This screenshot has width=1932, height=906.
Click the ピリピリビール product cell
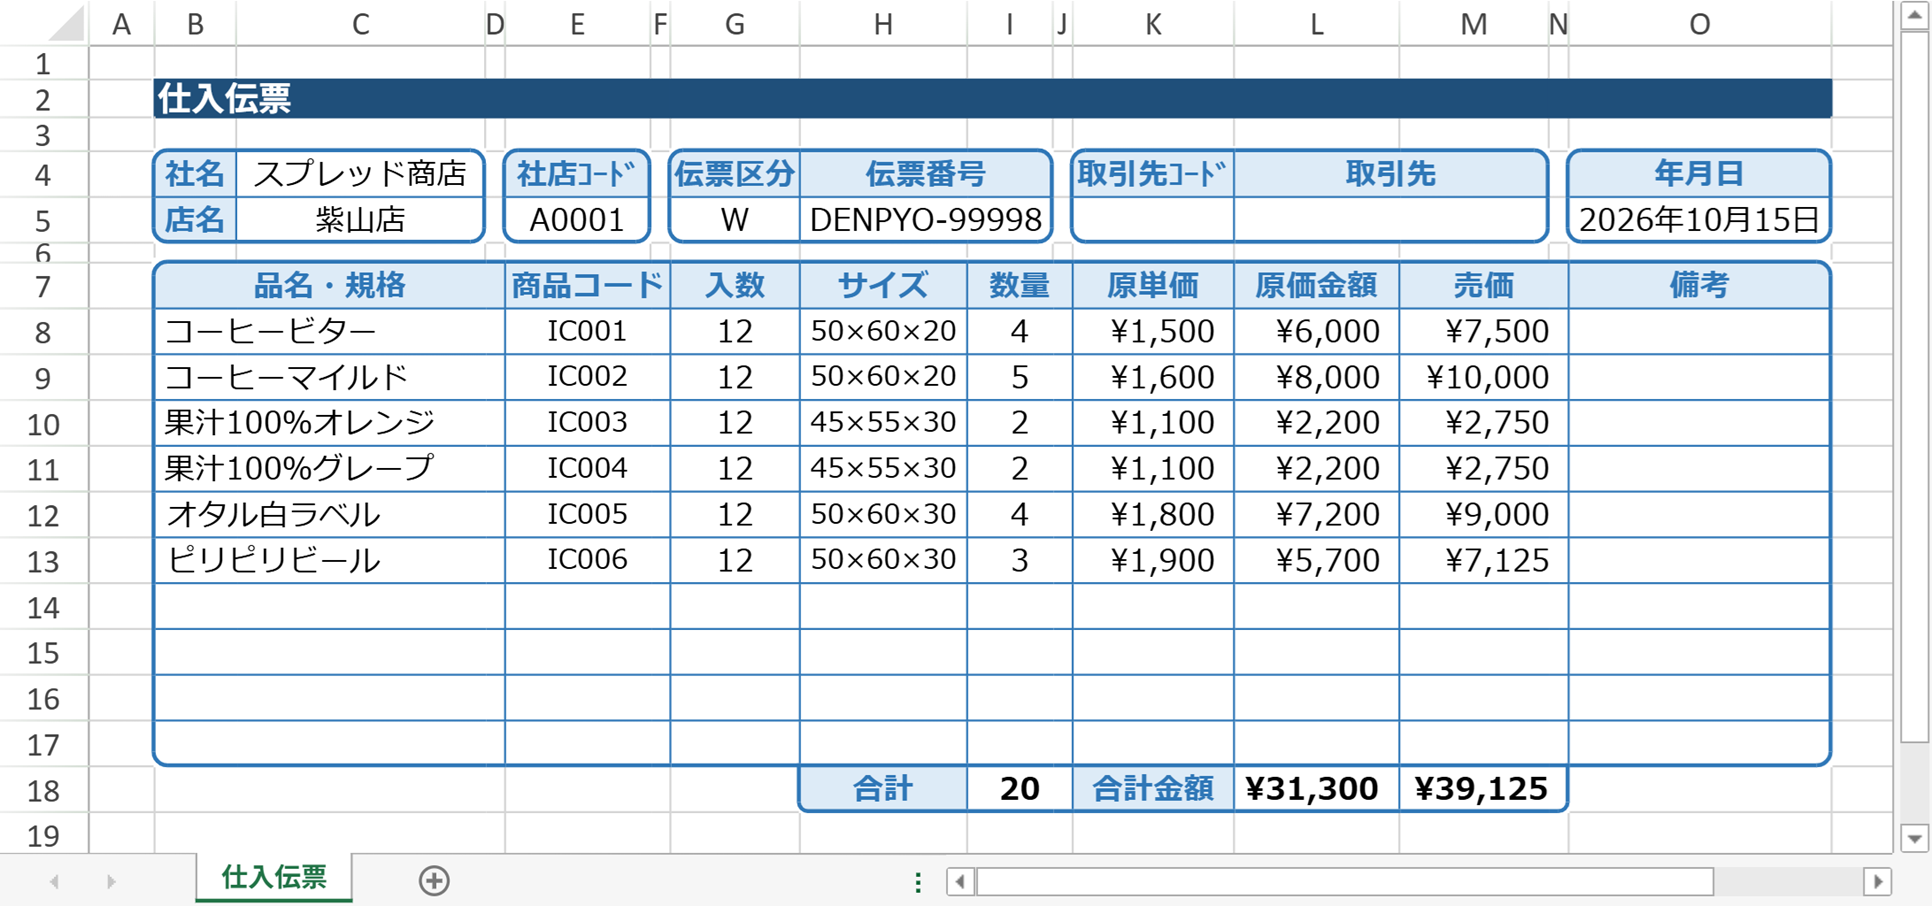coord(329,560)
